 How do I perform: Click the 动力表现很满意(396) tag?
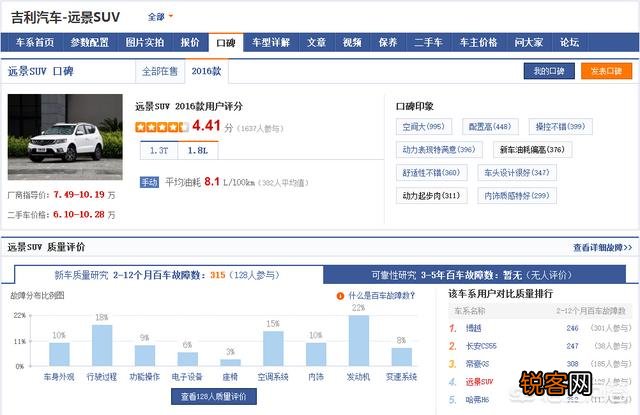tap(439, 149)
